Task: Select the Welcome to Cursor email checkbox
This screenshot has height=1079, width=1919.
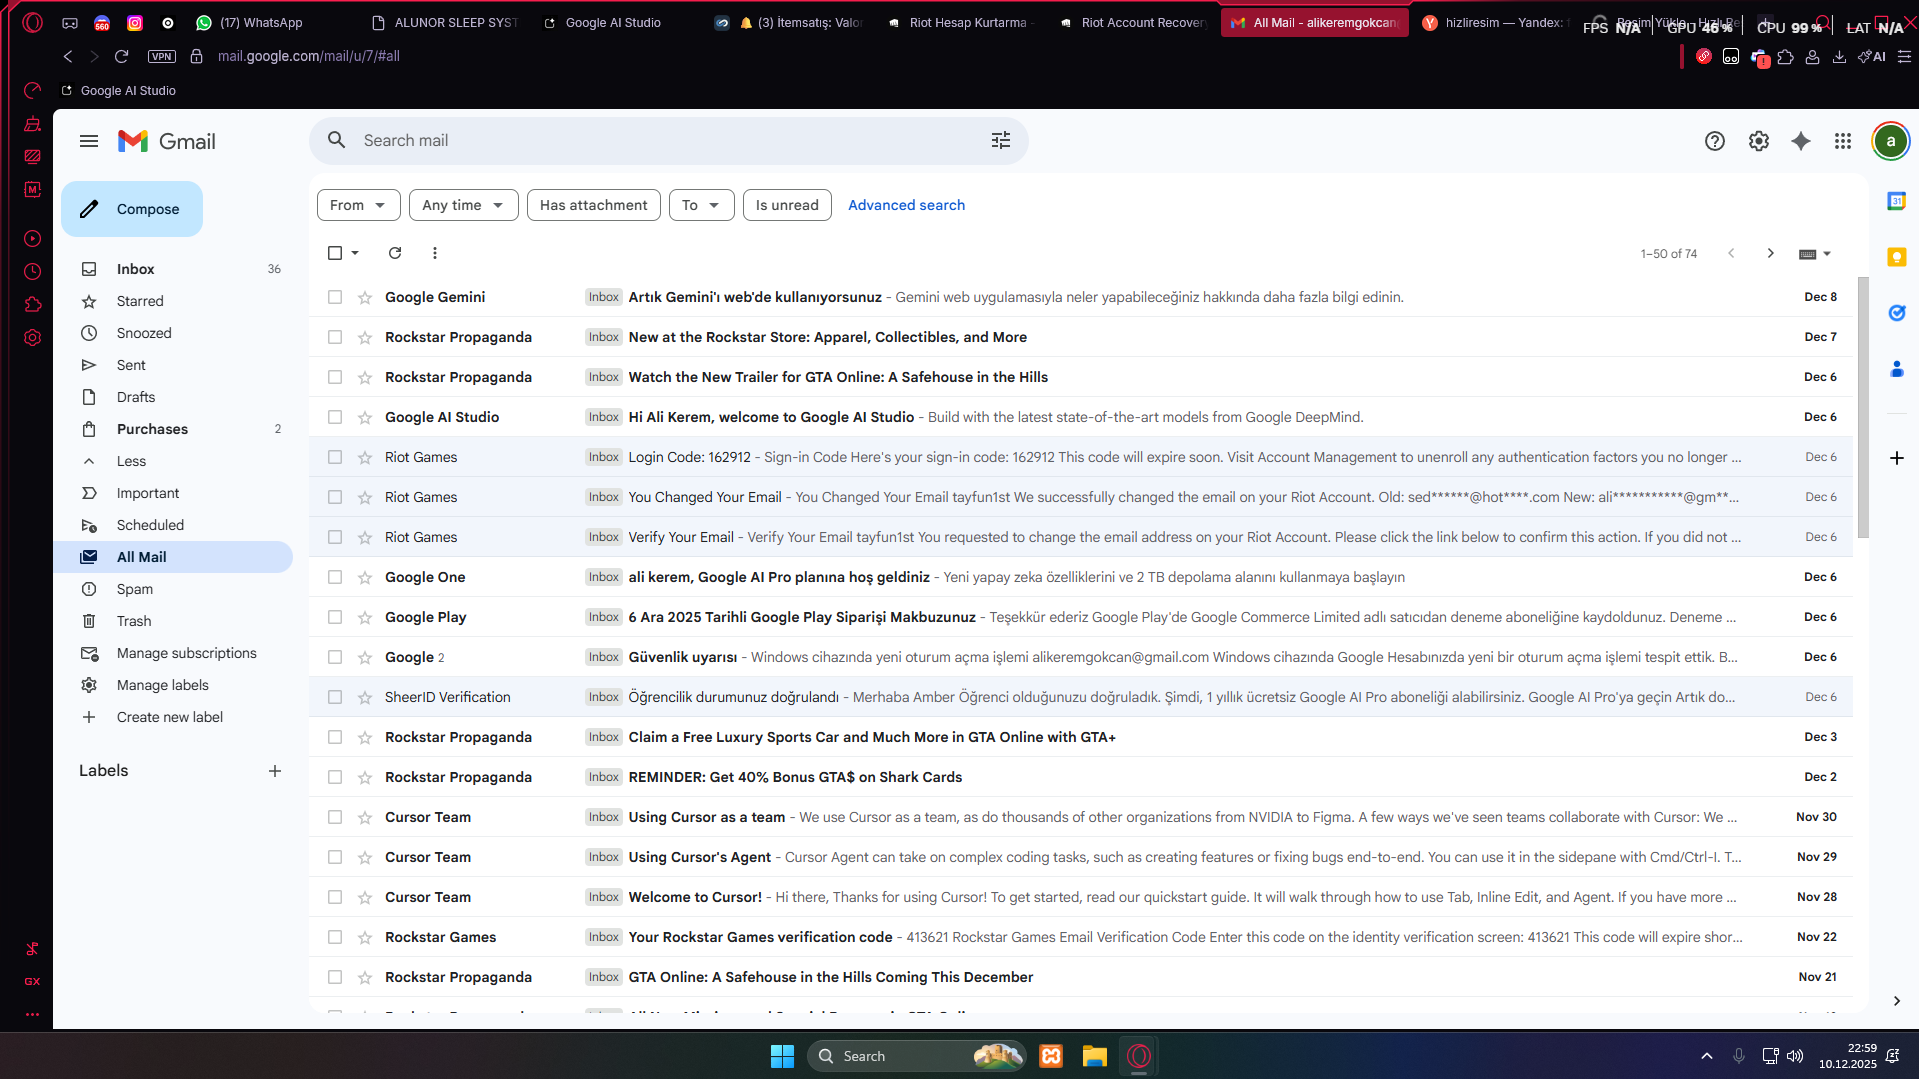Action: 335,897
